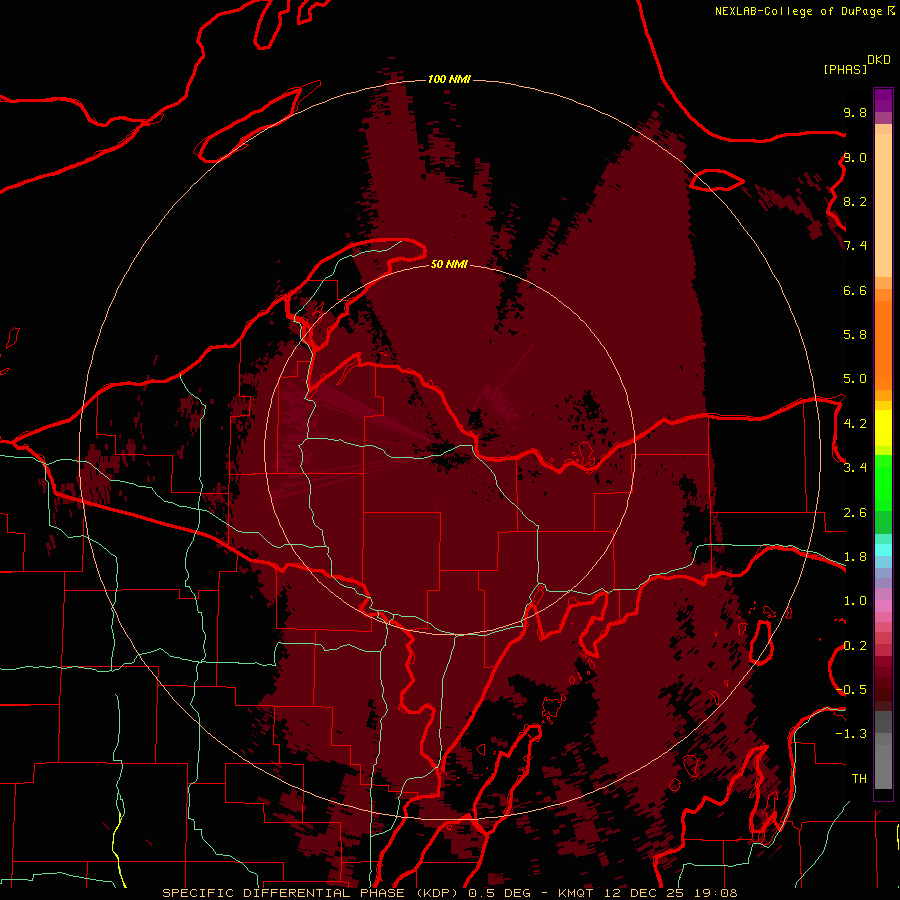Select the cyan segment of the color bar

883,550
